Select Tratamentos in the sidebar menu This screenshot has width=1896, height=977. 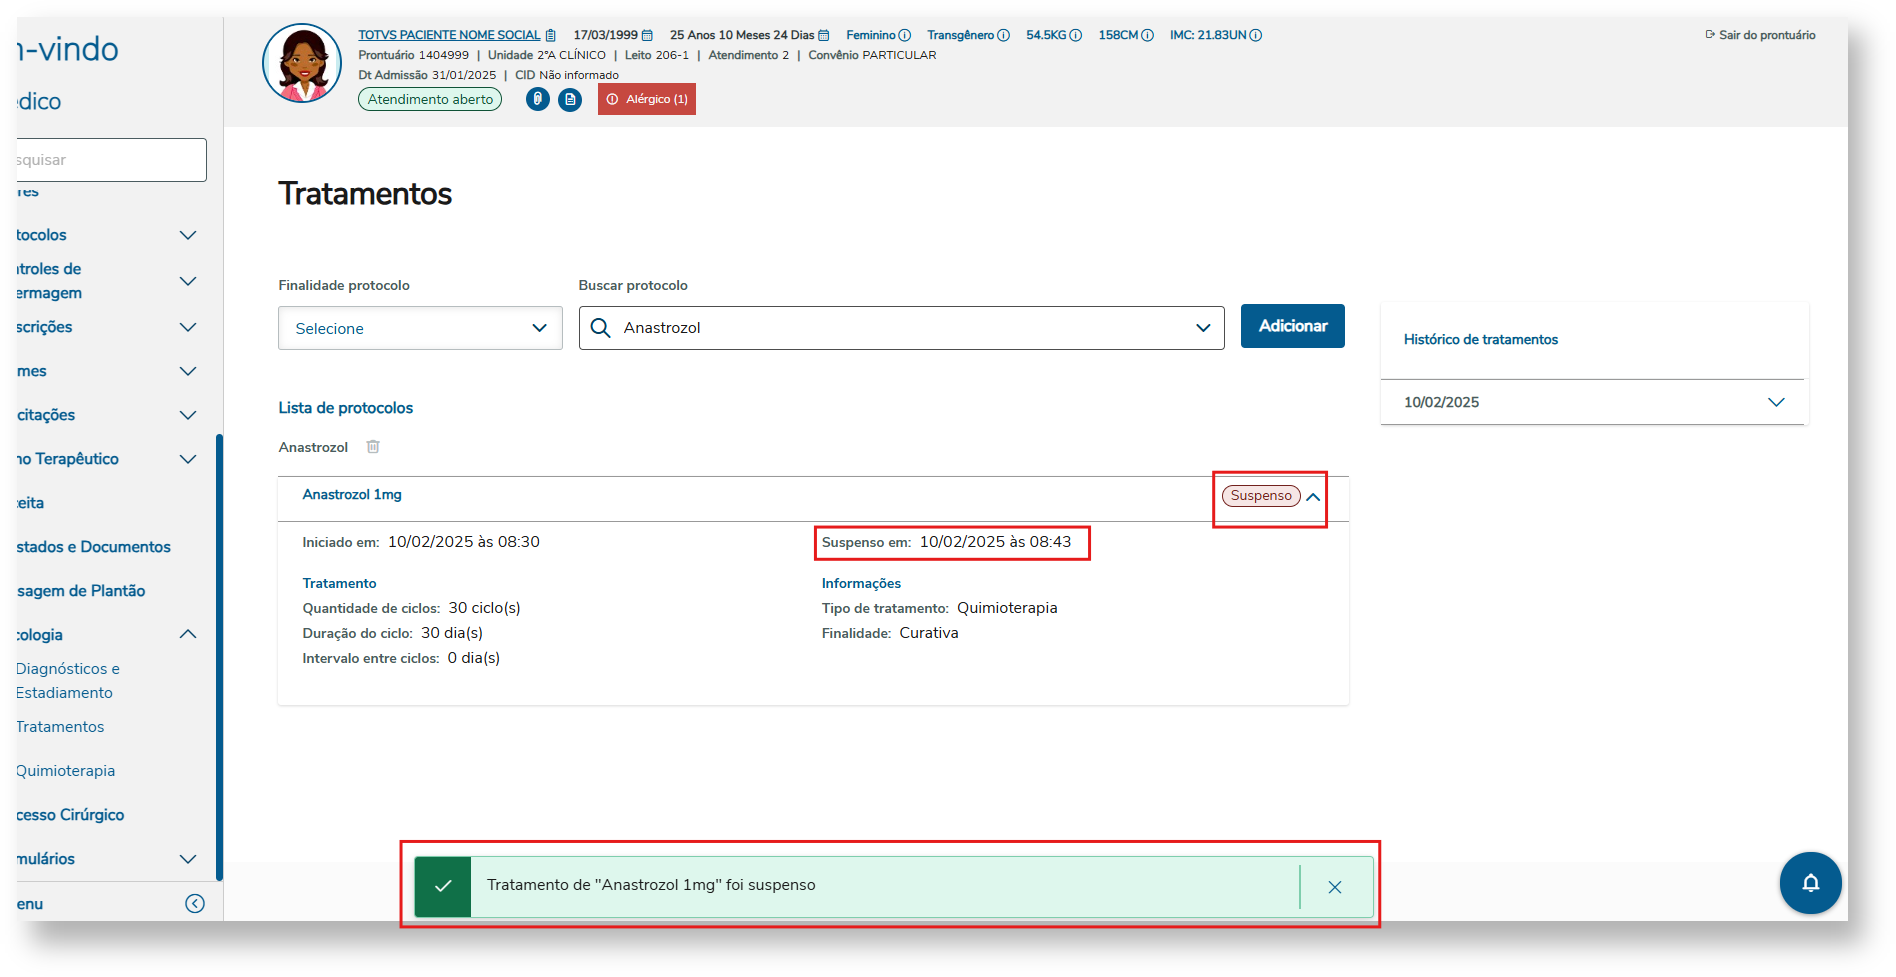(60, 727)
